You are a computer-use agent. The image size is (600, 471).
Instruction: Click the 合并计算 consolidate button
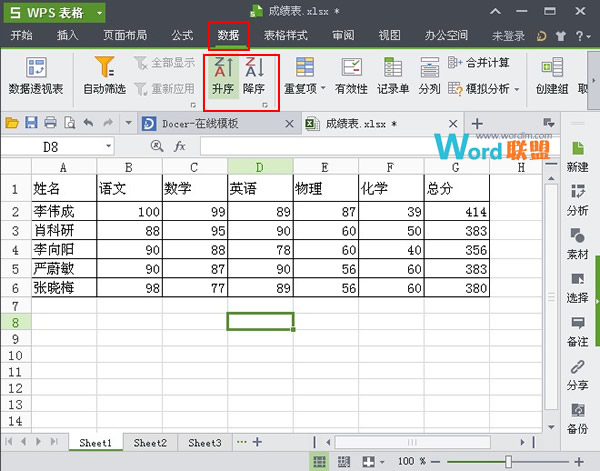pos(480,63)
